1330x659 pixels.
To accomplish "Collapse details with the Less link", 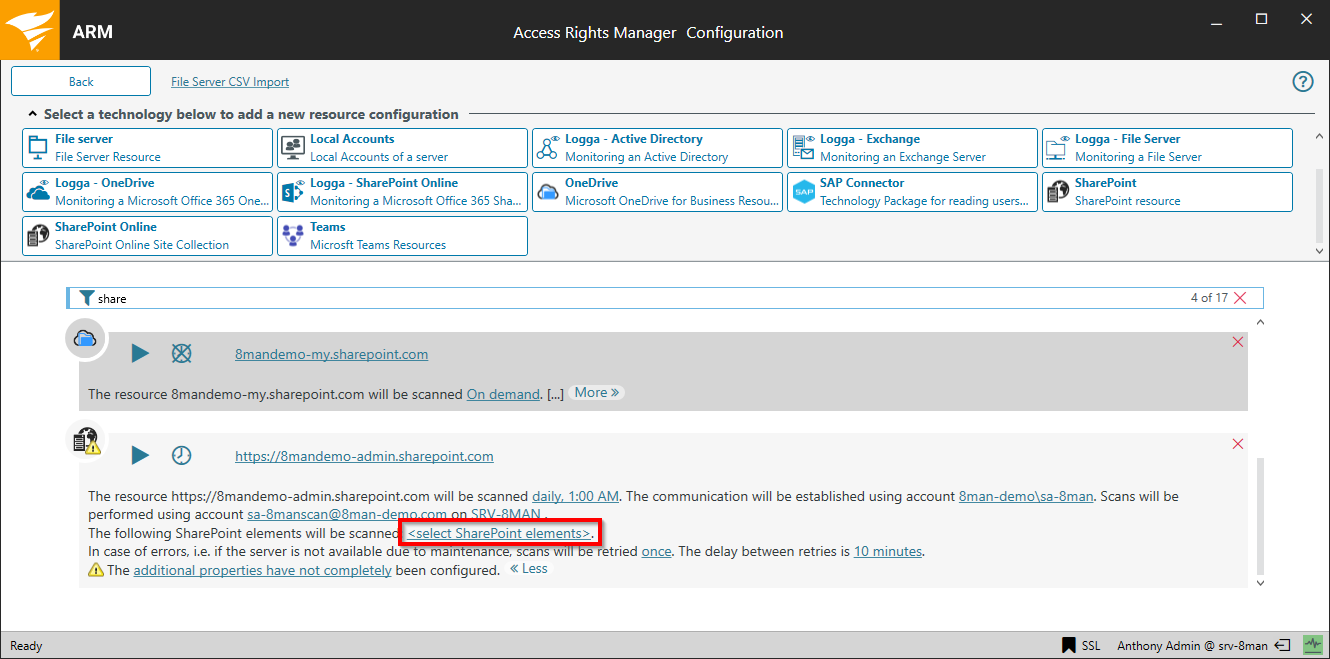I will [529, 569].
